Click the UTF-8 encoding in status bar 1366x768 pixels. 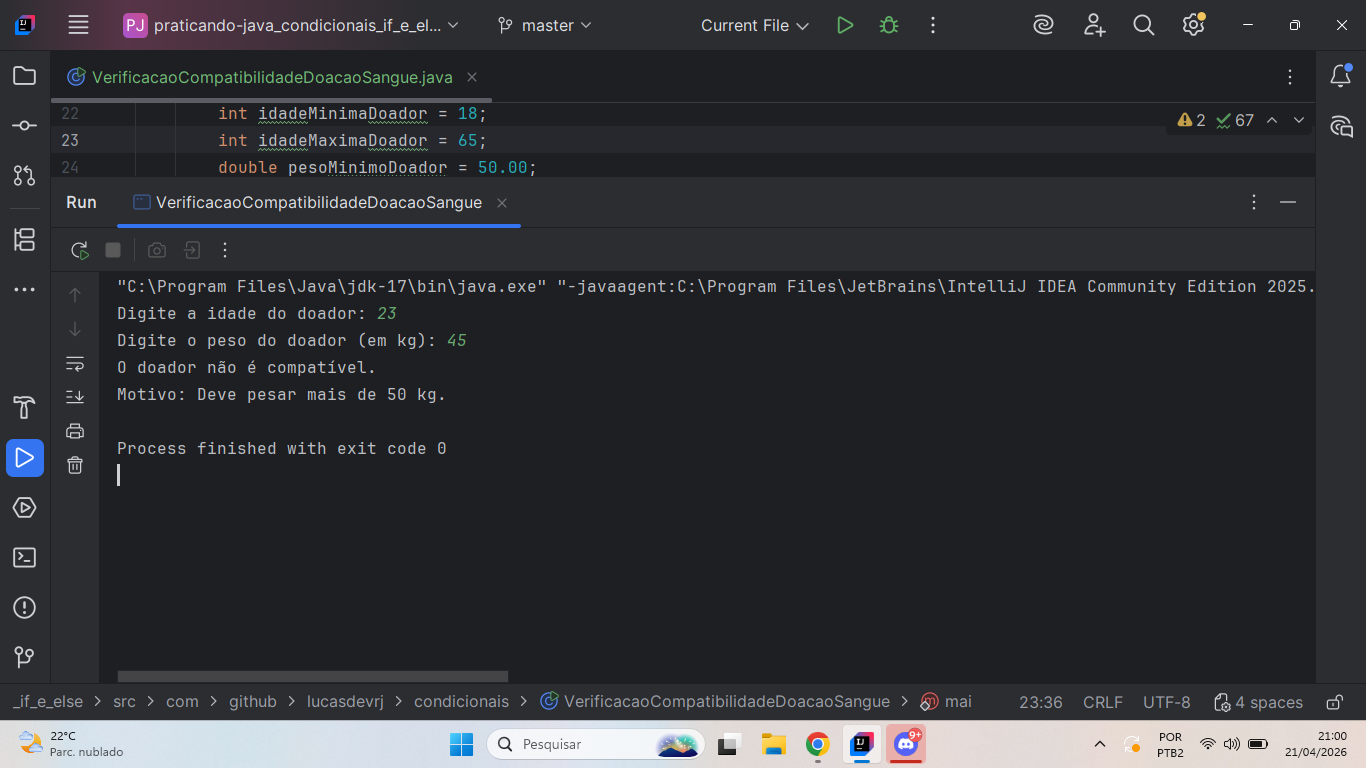(1166, 702)
